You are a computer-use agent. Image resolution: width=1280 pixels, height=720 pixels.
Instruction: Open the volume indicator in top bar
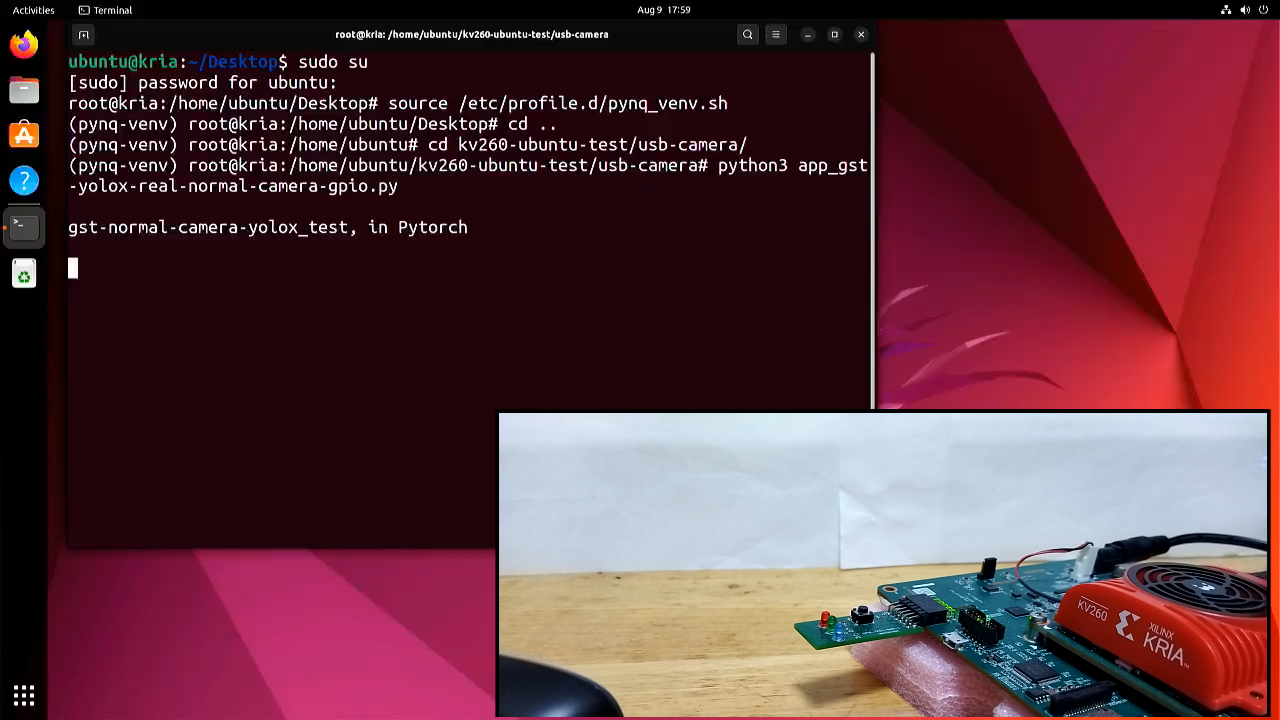(1245, 10)
